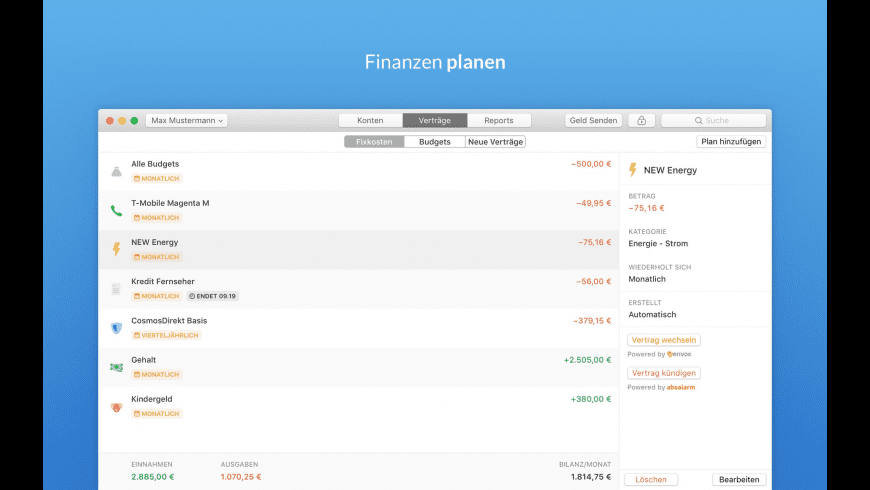Image resolution: width=870 pixels, height=490 pixels.
Task: Click the Geld Senden button
Action: coord(593,120)
